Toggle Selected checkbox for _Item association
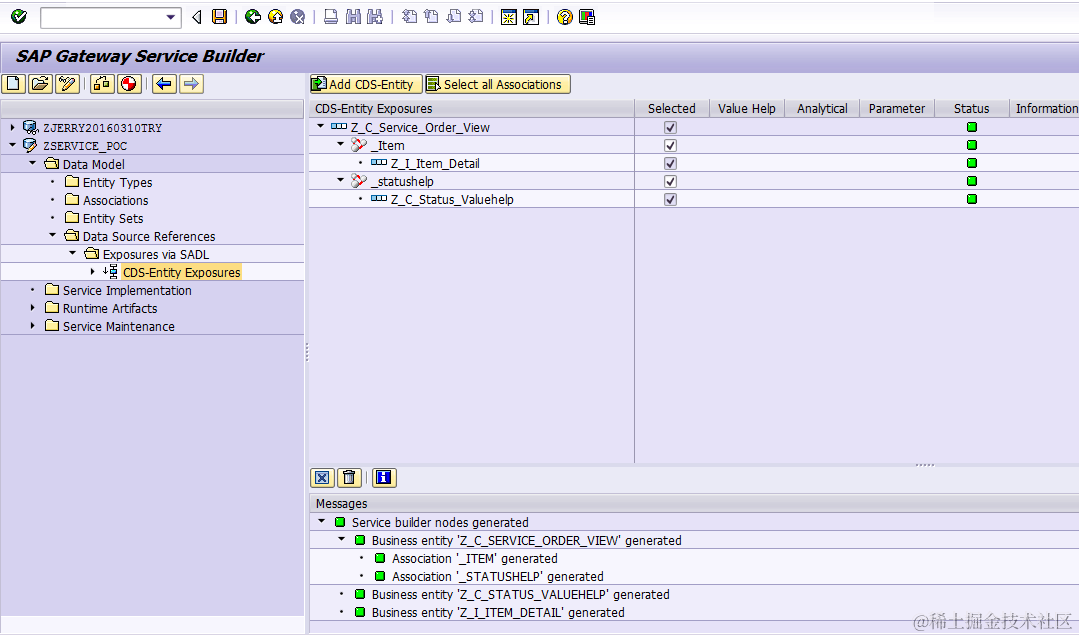 tap(670, 145)
